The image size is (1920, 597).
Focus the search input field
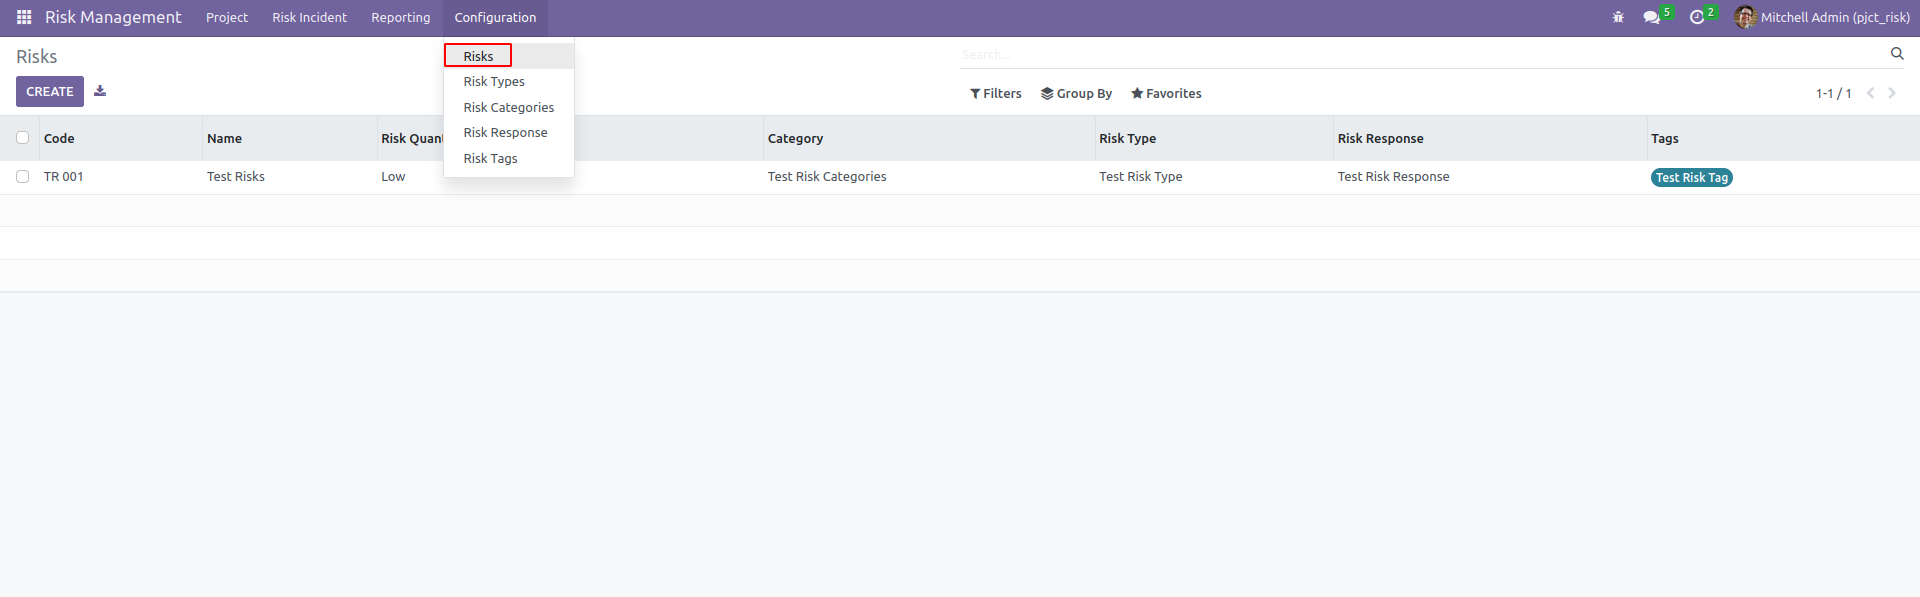click(x=1420, y=55)
